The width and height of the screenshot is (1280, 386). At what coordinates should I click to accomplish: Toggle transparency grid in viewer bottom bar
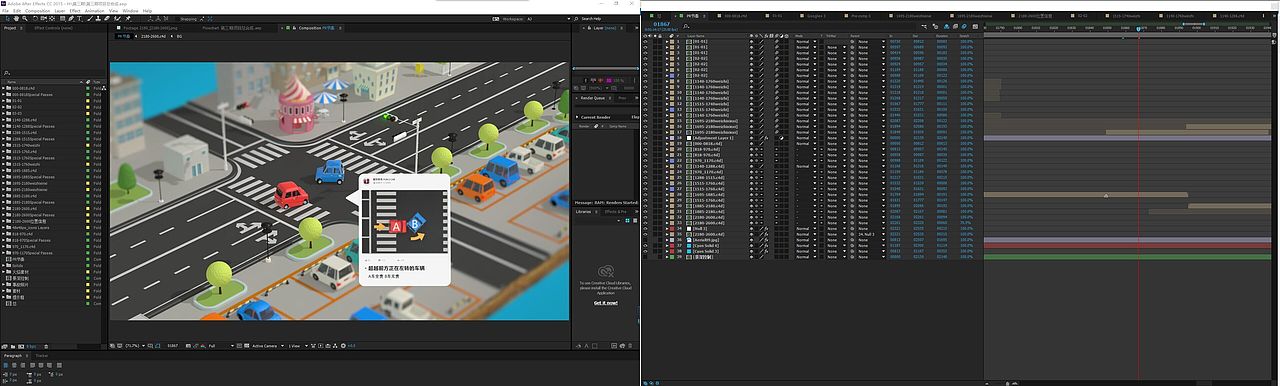pyautogui.click(x=247, y=346)
